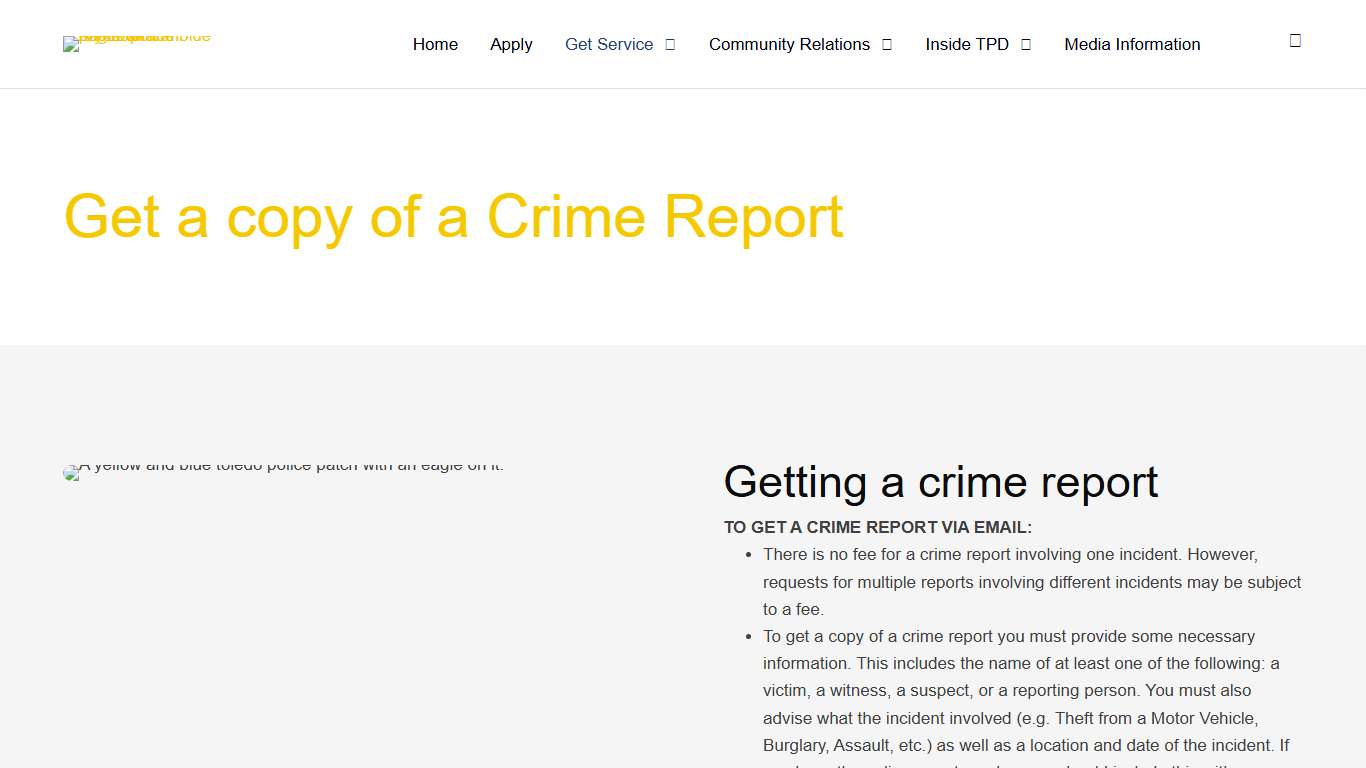Click the chevron icon beside Get Service
The height and width of the screenshot is (768, 1366).
point(671,44)
